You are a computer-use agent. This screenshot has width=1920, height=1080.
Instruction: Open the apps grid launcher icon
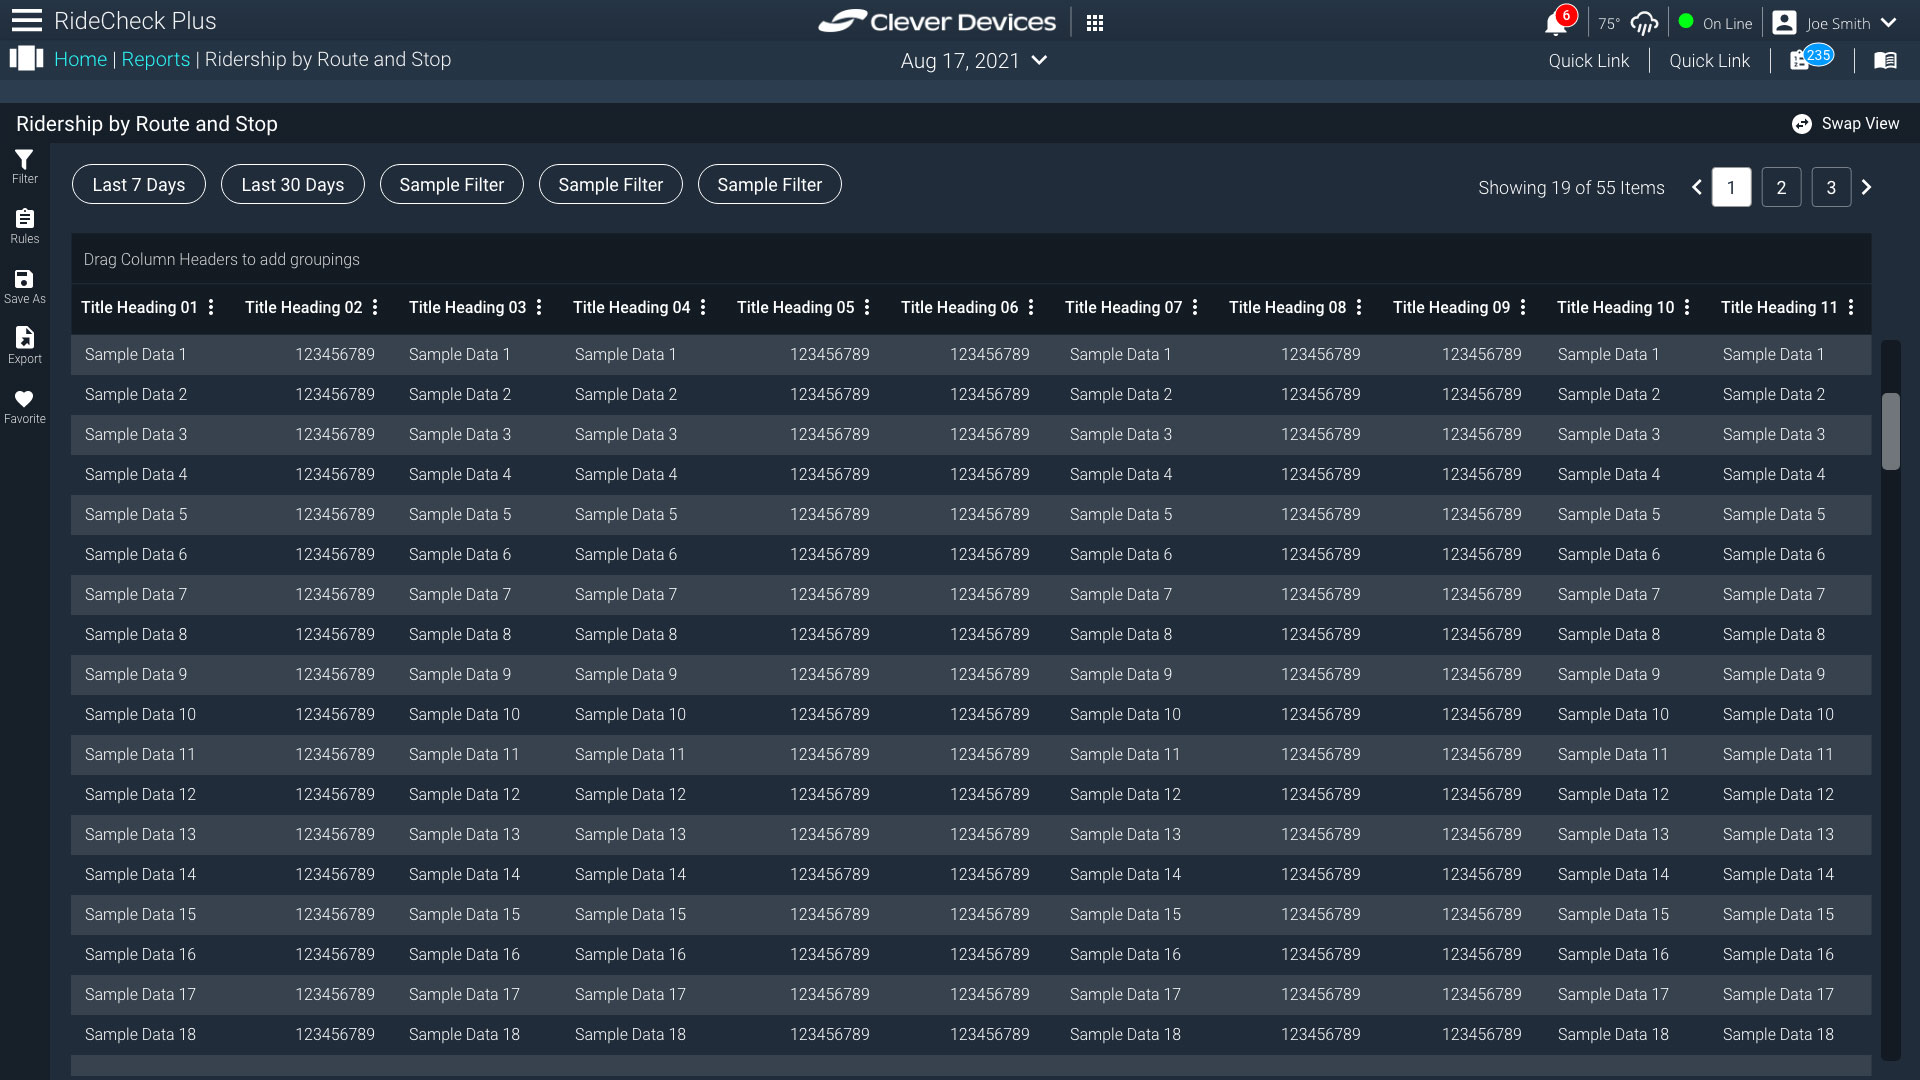pyautogui.click(x=1095, y=23)
